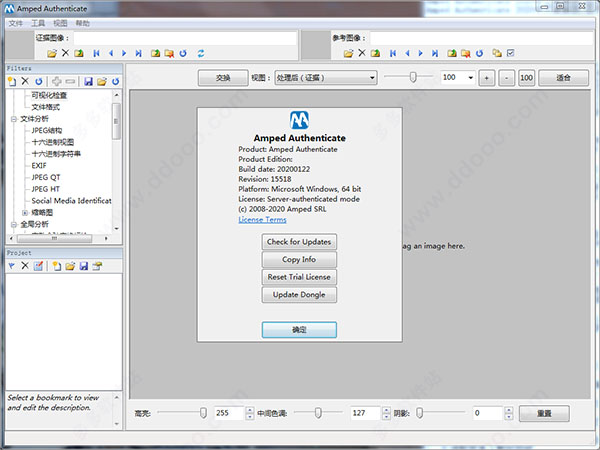Jump to the last evidence image
The height and width of the screenshot is (450, 600).
[x=139, y=53]
